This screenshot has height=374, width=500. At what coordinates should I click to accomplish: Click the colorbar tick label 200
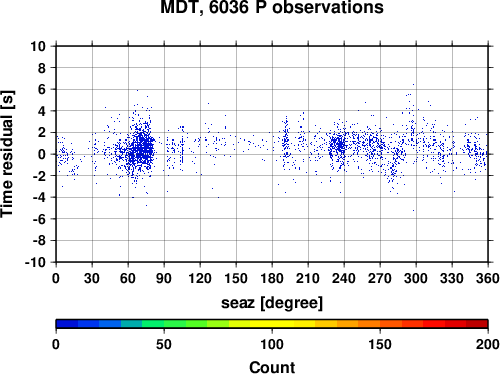[488, 344]
